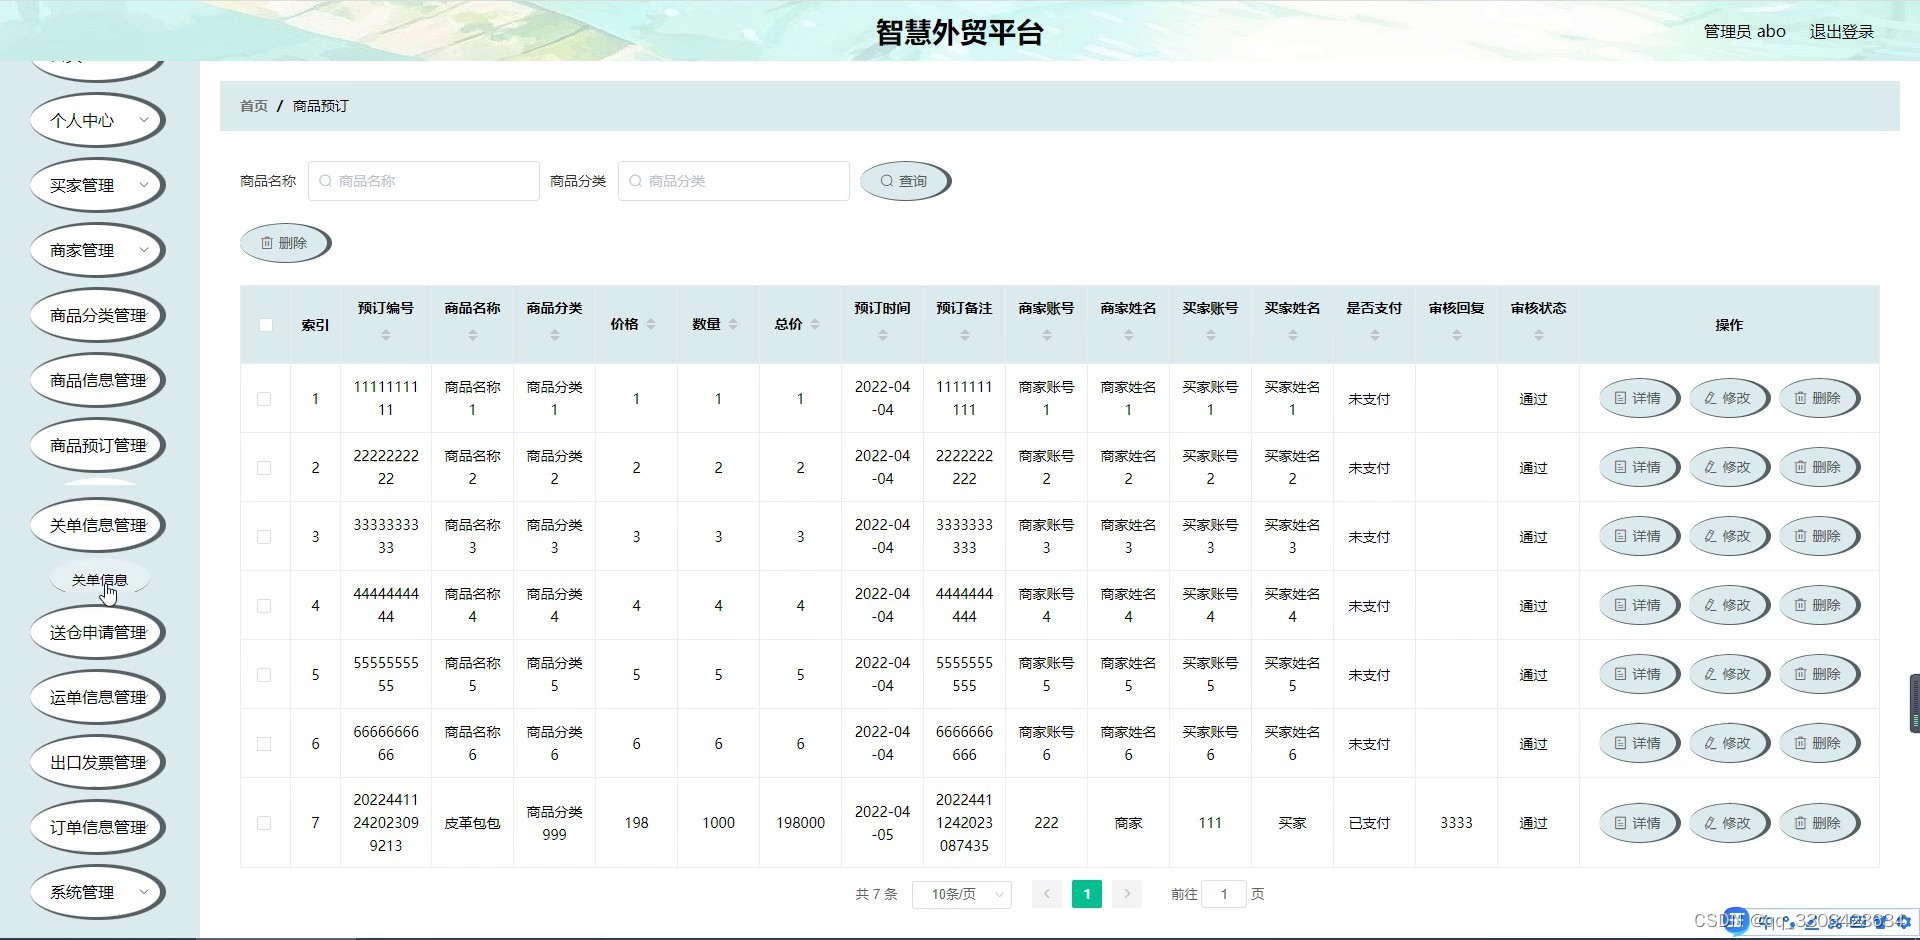Edit row 4 via 修改 button
Viewport: 1920px width, 940px height.
click(1727, 605)
